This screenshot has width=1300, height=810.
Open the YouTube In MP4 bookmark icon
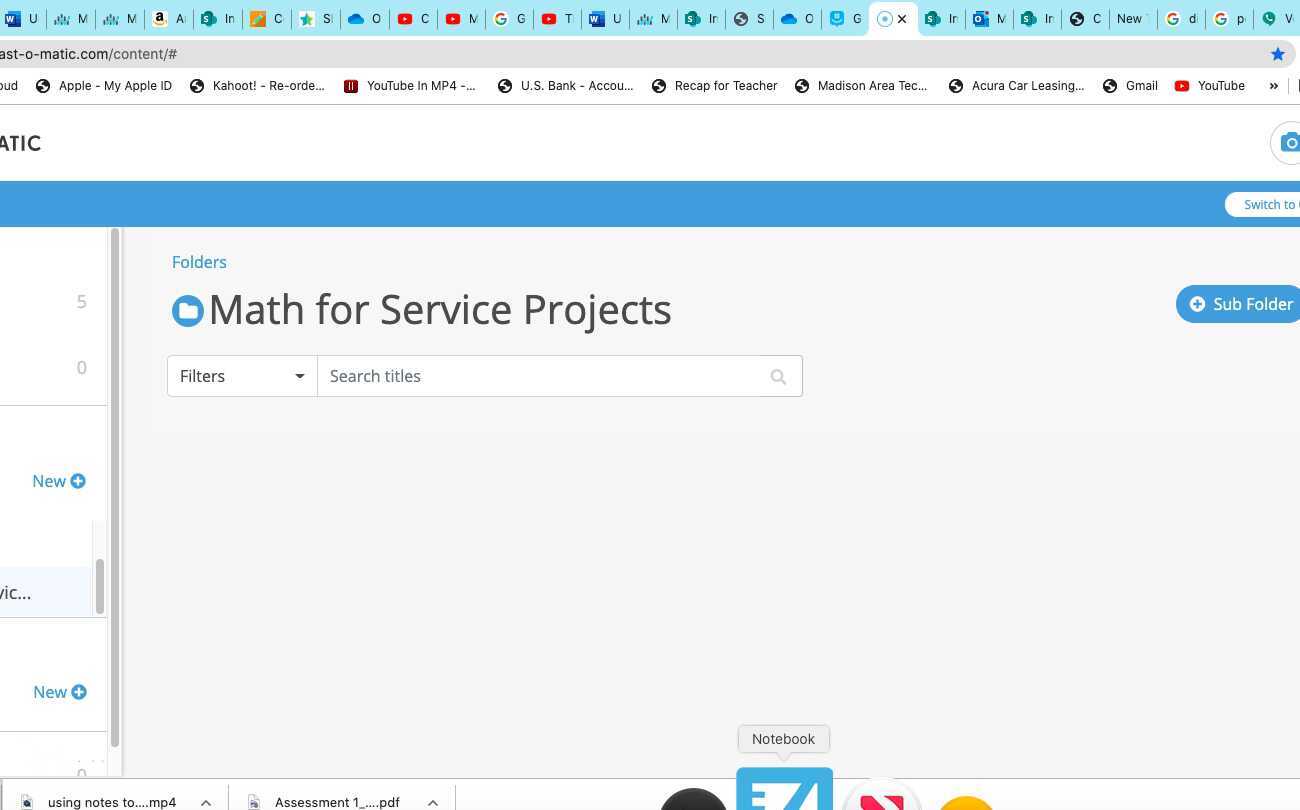click(351, 86)
